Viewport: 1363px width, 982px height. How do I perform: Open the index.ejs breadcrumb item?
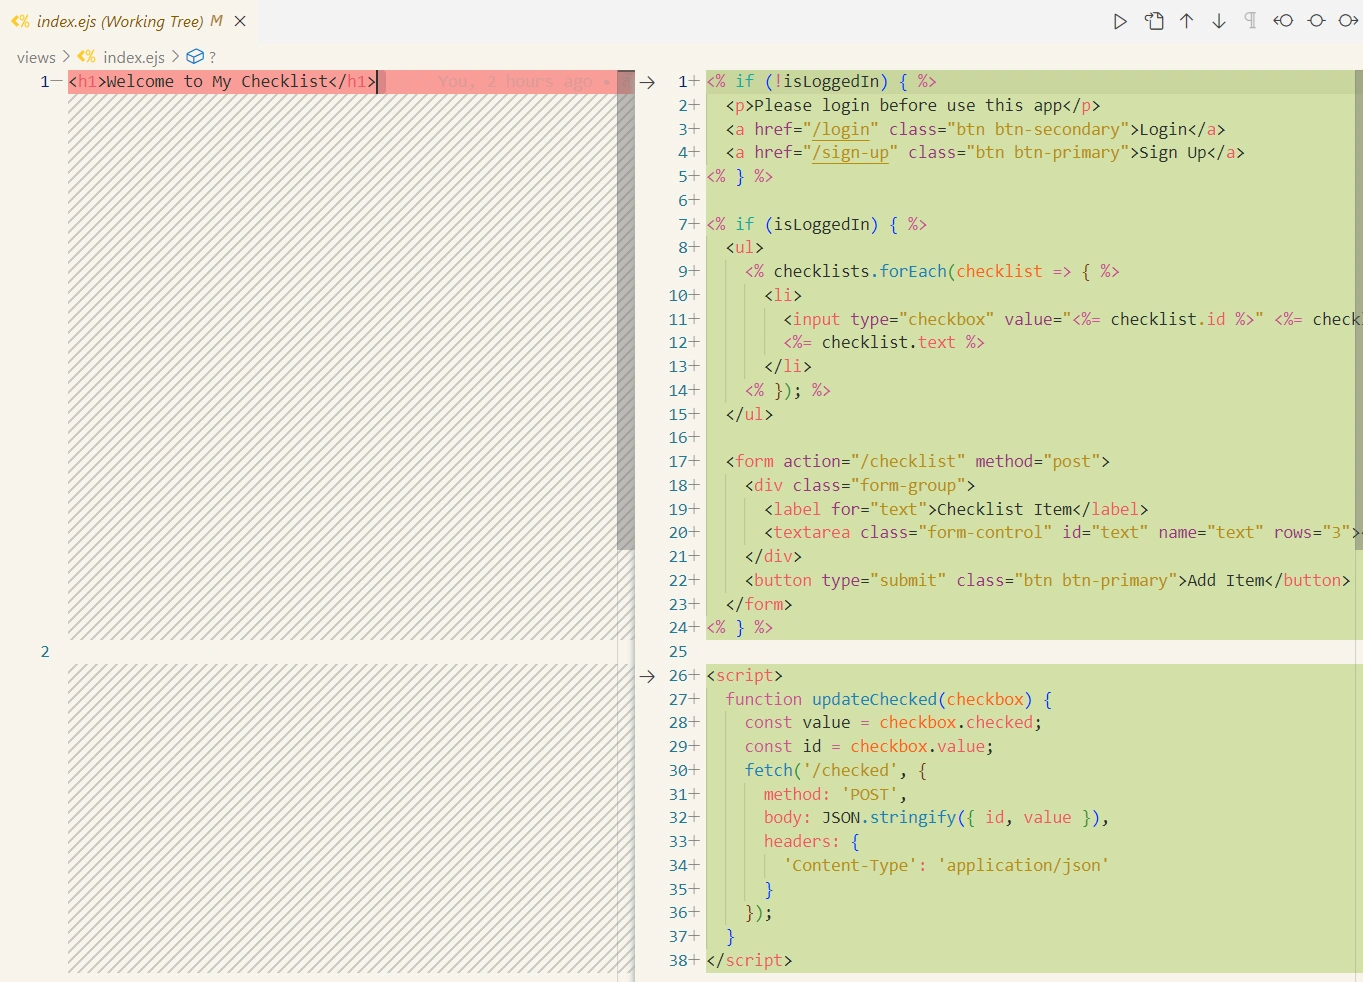[x=133, y=57]
